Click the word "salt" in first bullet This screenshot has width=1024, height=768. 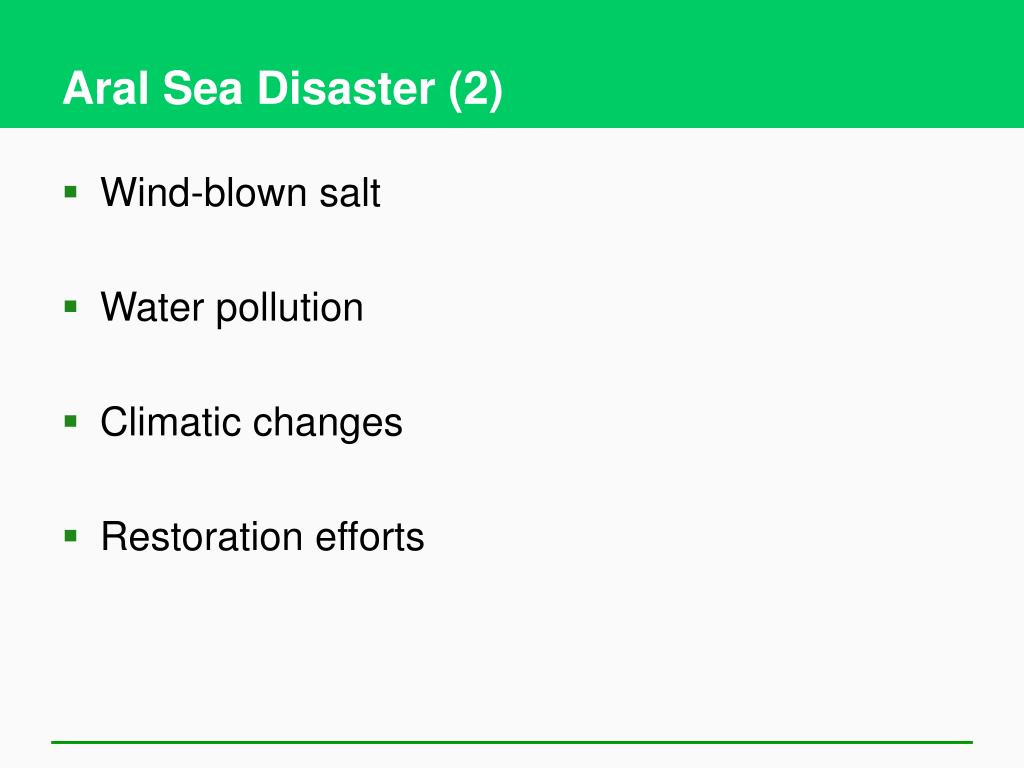[349, 193]
